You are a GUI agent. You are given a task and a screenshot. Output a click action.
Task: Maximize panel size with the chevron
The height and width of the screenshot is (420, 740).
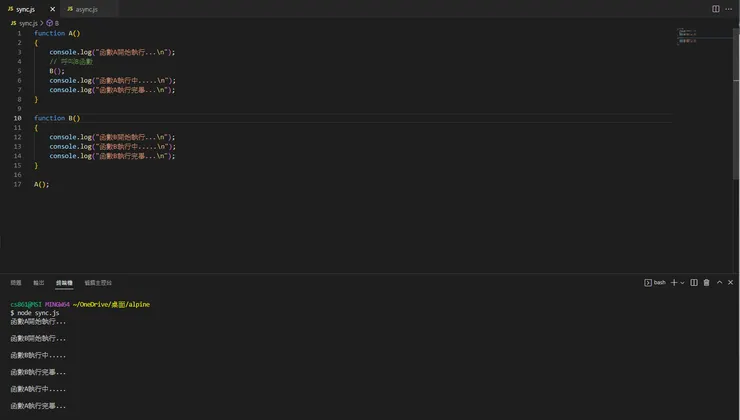point(719,283)
